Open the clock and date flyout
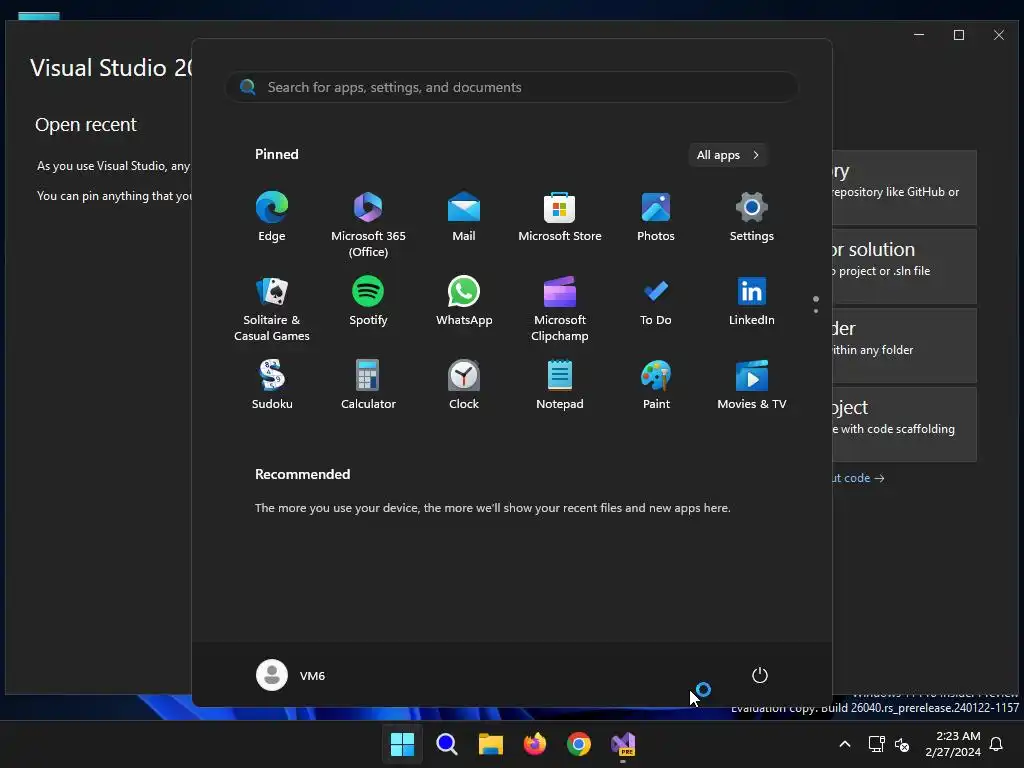Screen dimensions: 1024x768 (953, 744)
